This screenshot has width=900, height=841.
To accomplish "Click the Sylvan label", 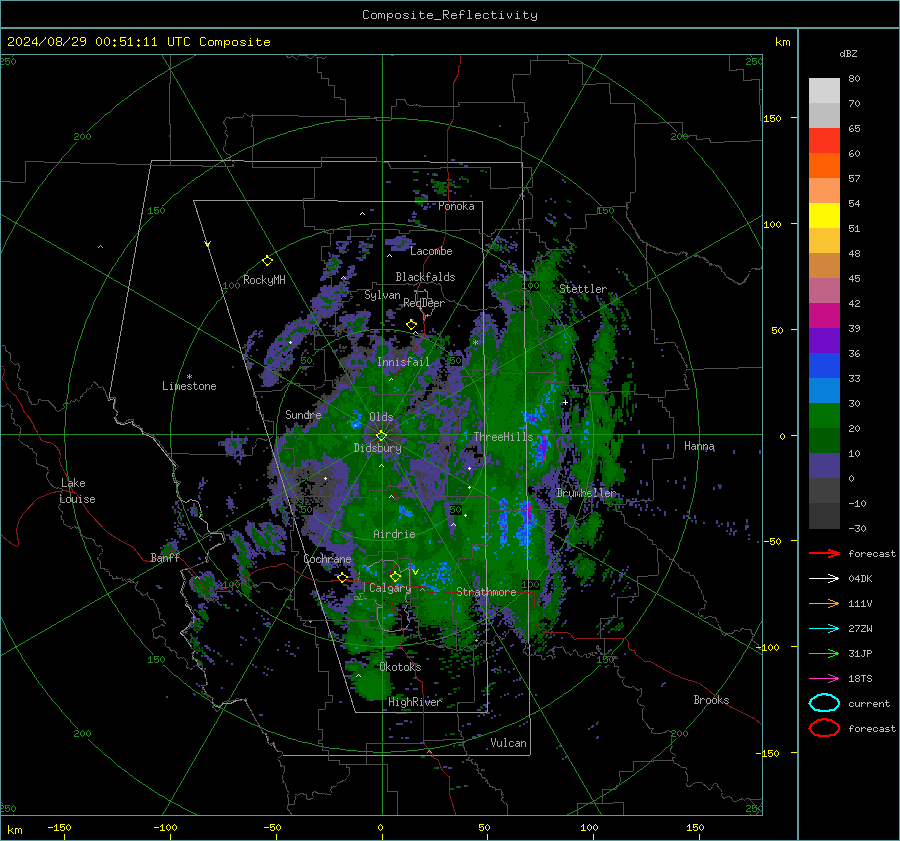I will [382, 295].
